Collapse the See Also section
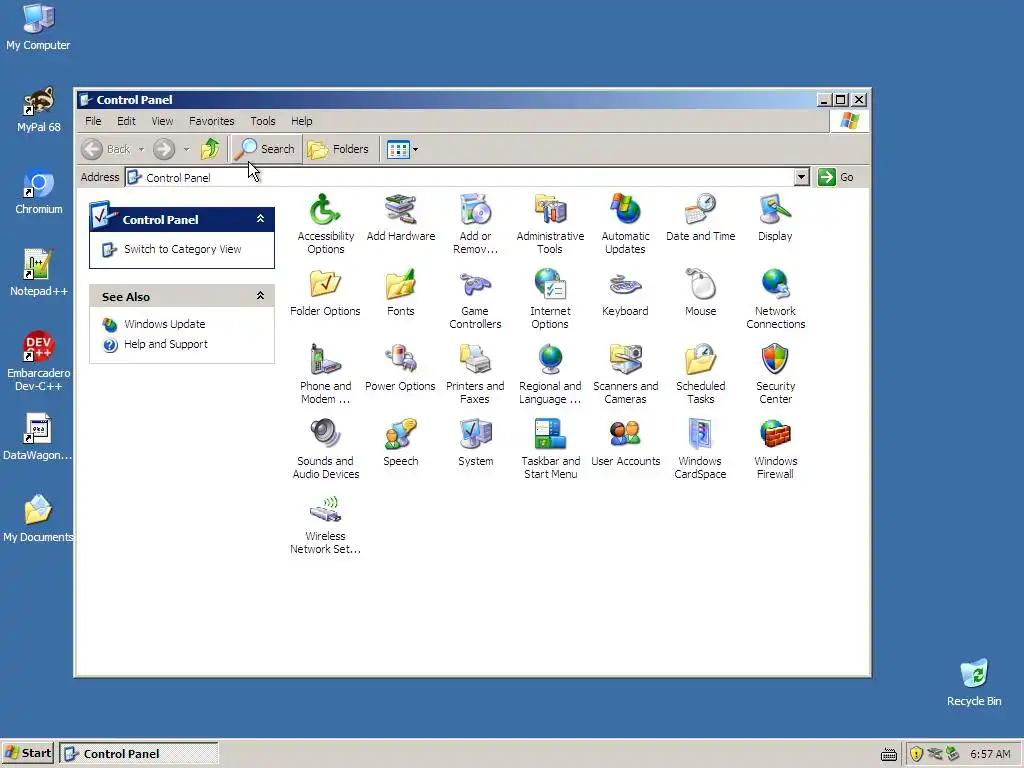The image size is (1024, 768). pos(260,296)
